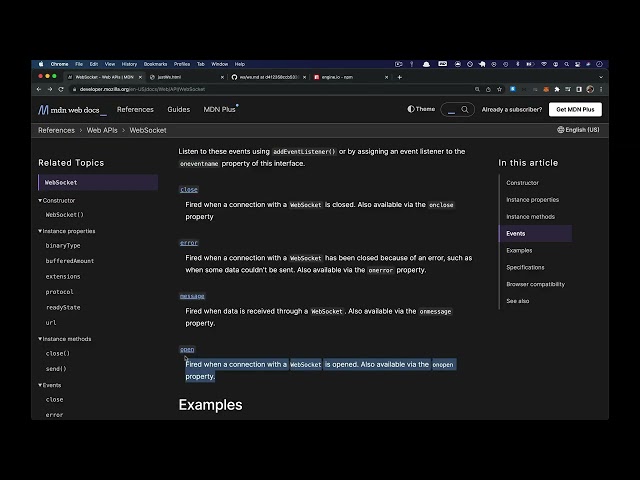Click the address bar zoom magnifier icon
Image resolution: width=640 pixels, height=480 pixels.
(477, 89)
